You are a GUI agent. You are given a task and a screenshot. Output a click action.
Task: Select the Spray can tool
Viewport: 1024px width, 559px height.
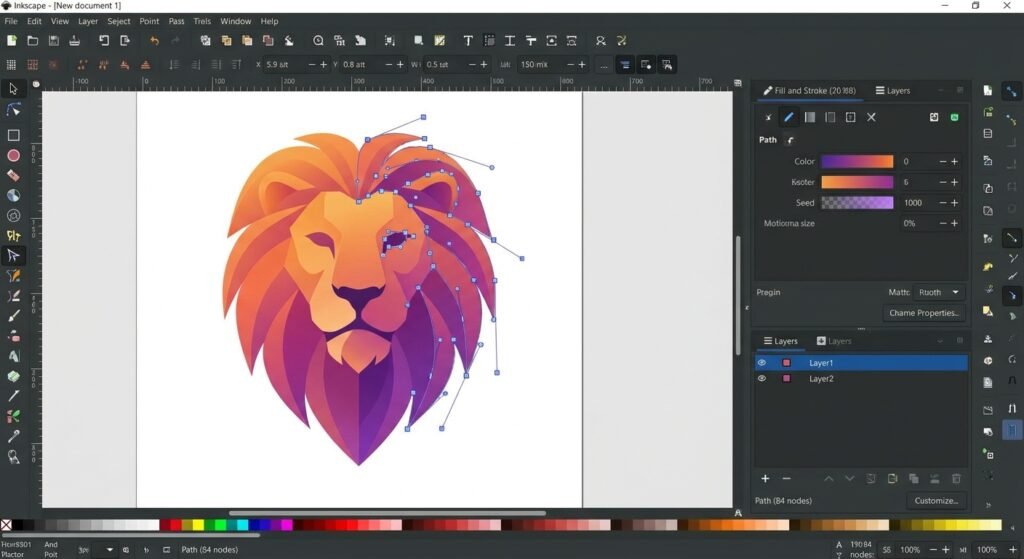[13, 336]
